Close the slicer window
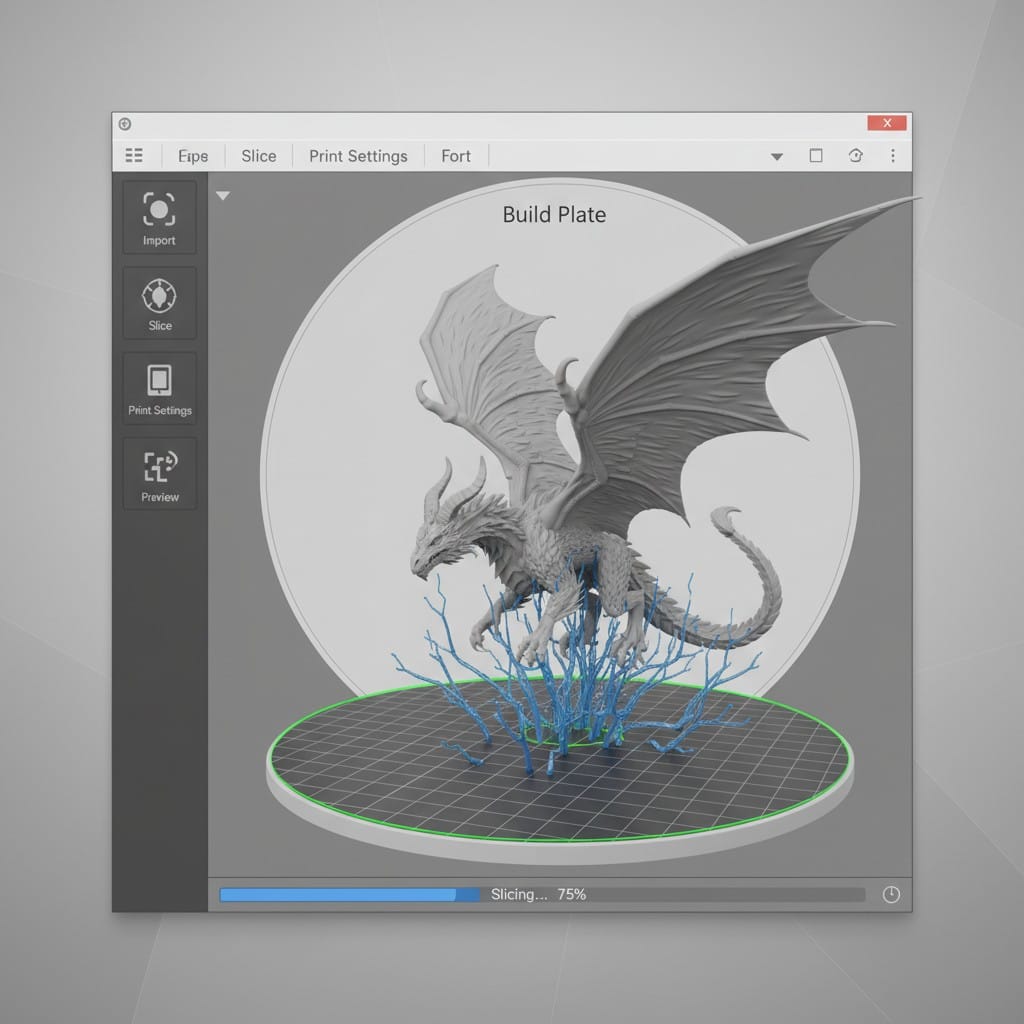The width and height of the screenshot is (1024, 1024). point(886,123)
